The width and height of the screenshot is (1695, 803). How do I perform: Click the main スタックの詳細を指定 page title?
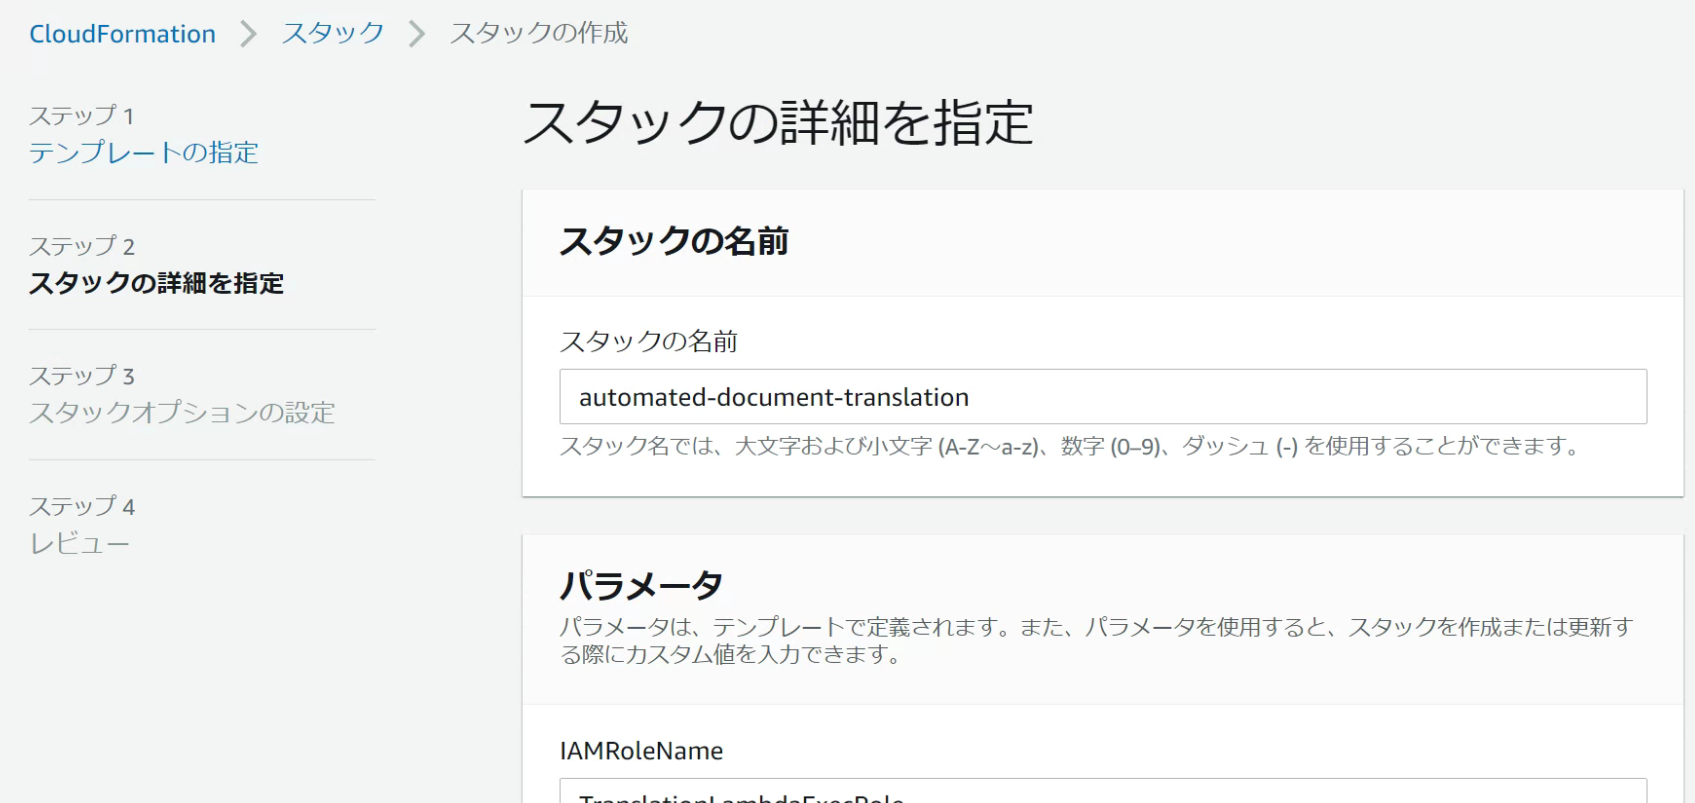[x=778, y=124]
